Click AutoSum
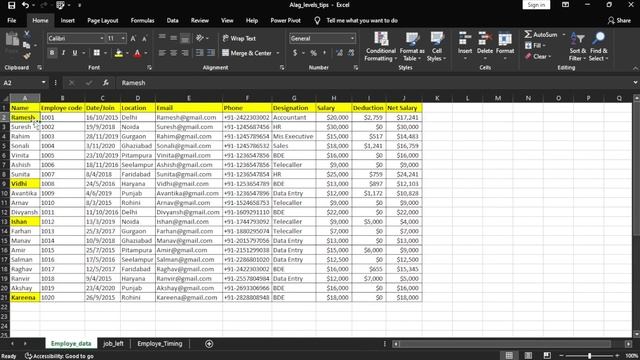Viewport: 640px width, 360px height. pos(541,35)
